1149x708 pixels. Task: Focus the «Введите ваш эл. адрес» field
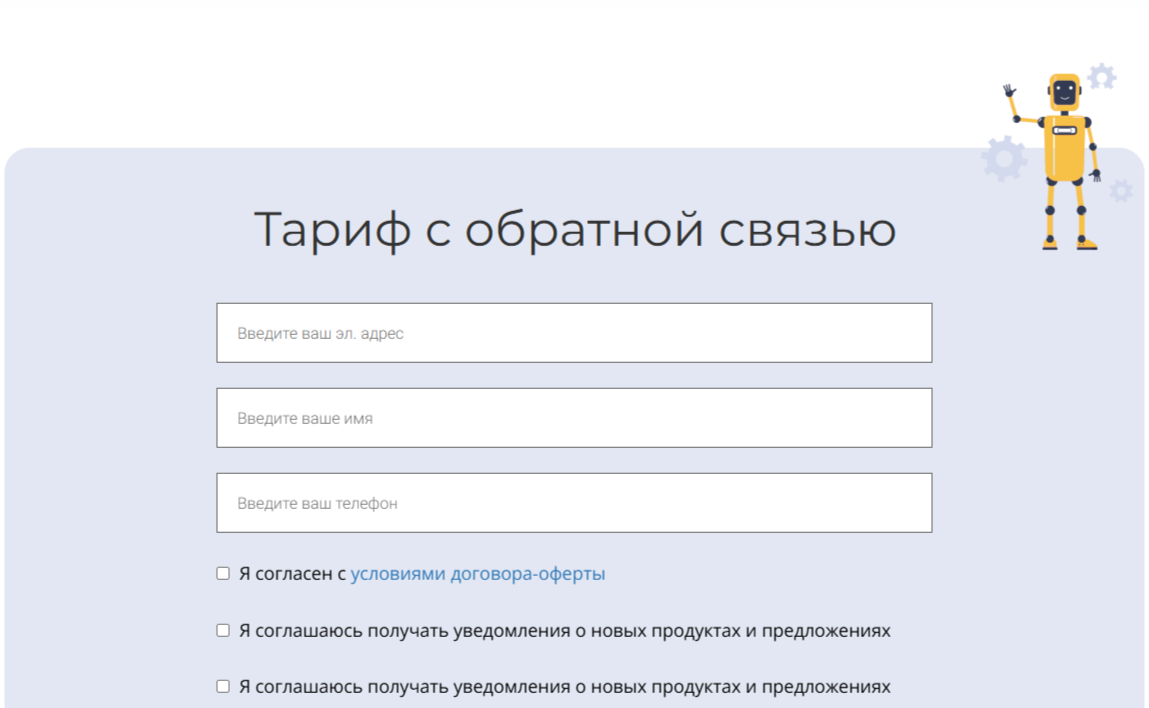[574, 333]
